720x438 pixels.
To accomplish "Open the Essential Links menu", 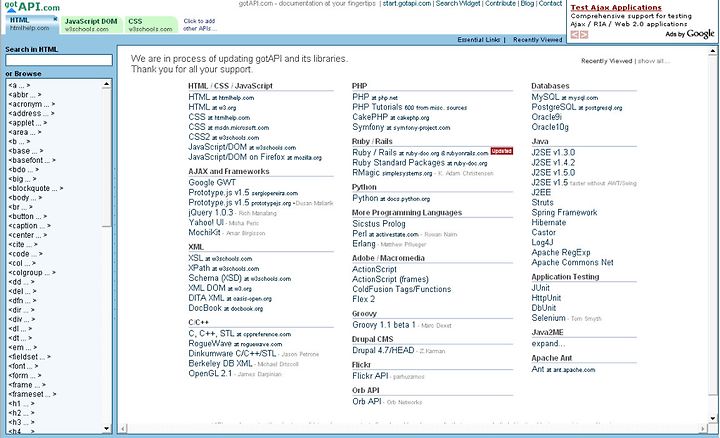I will coord(478,40).
